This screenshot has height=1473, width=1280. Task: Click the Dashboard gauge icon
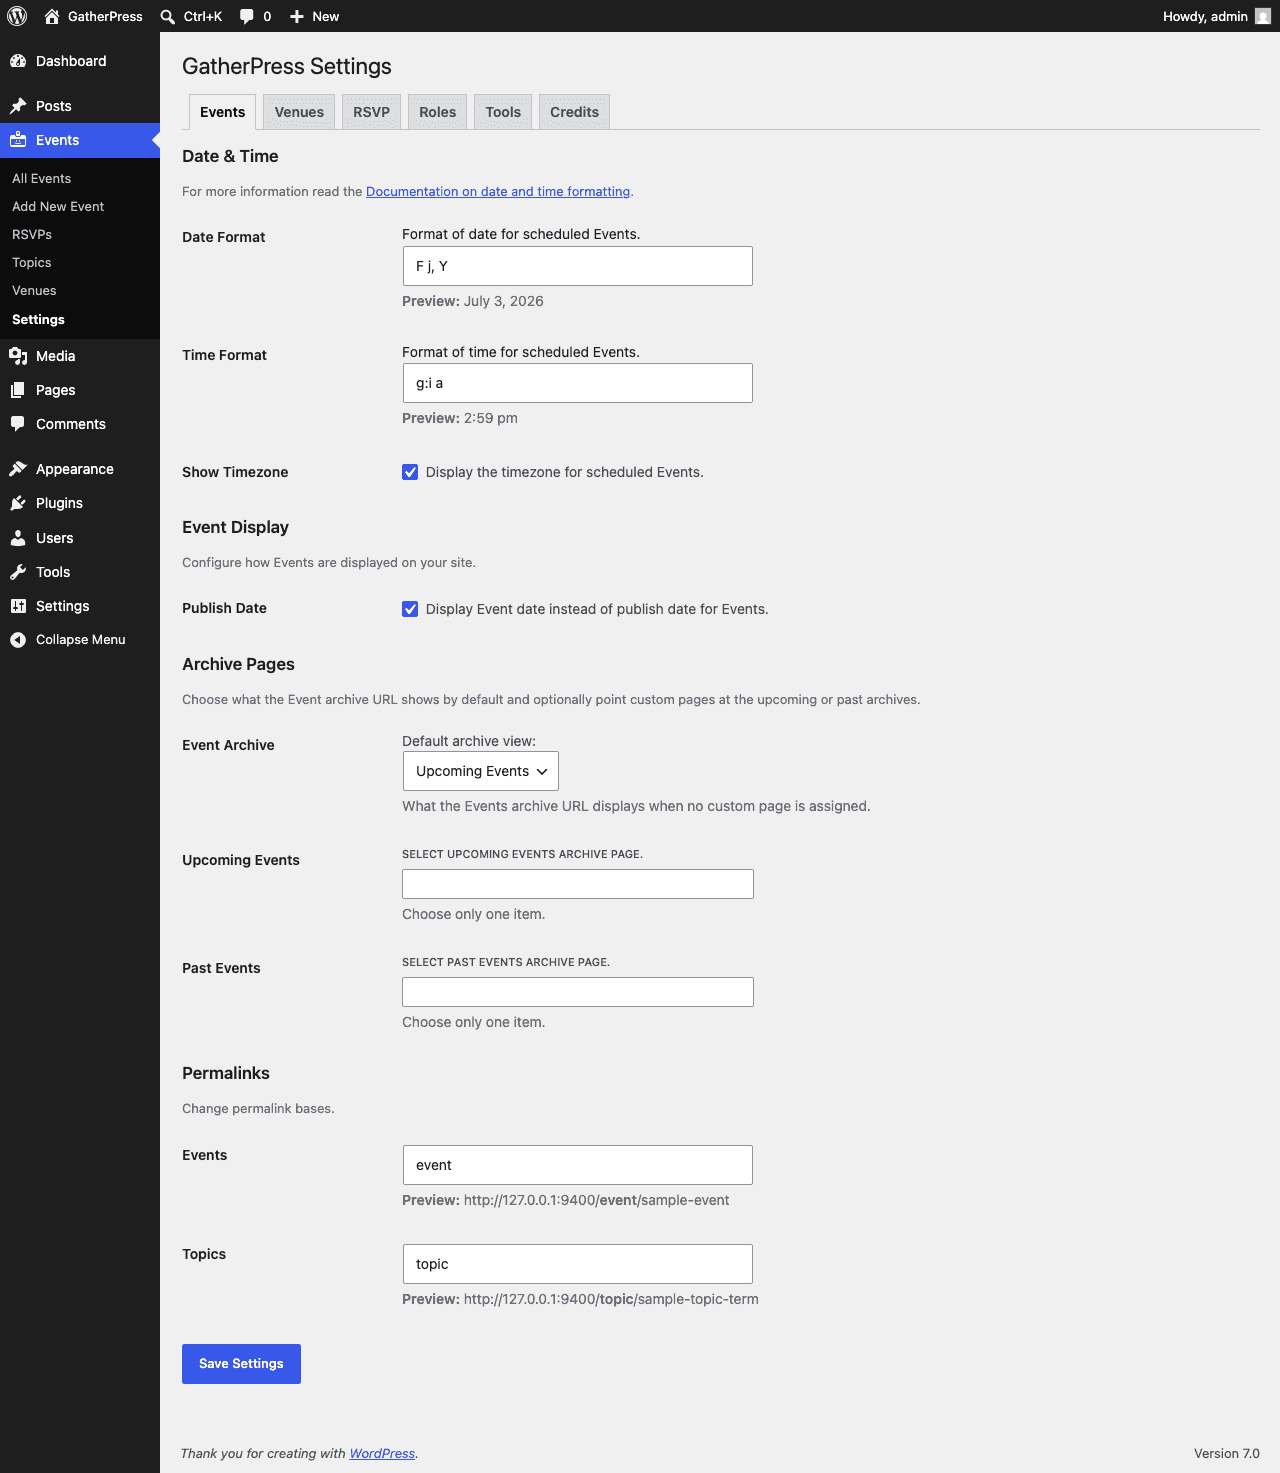tap(18, 61)
